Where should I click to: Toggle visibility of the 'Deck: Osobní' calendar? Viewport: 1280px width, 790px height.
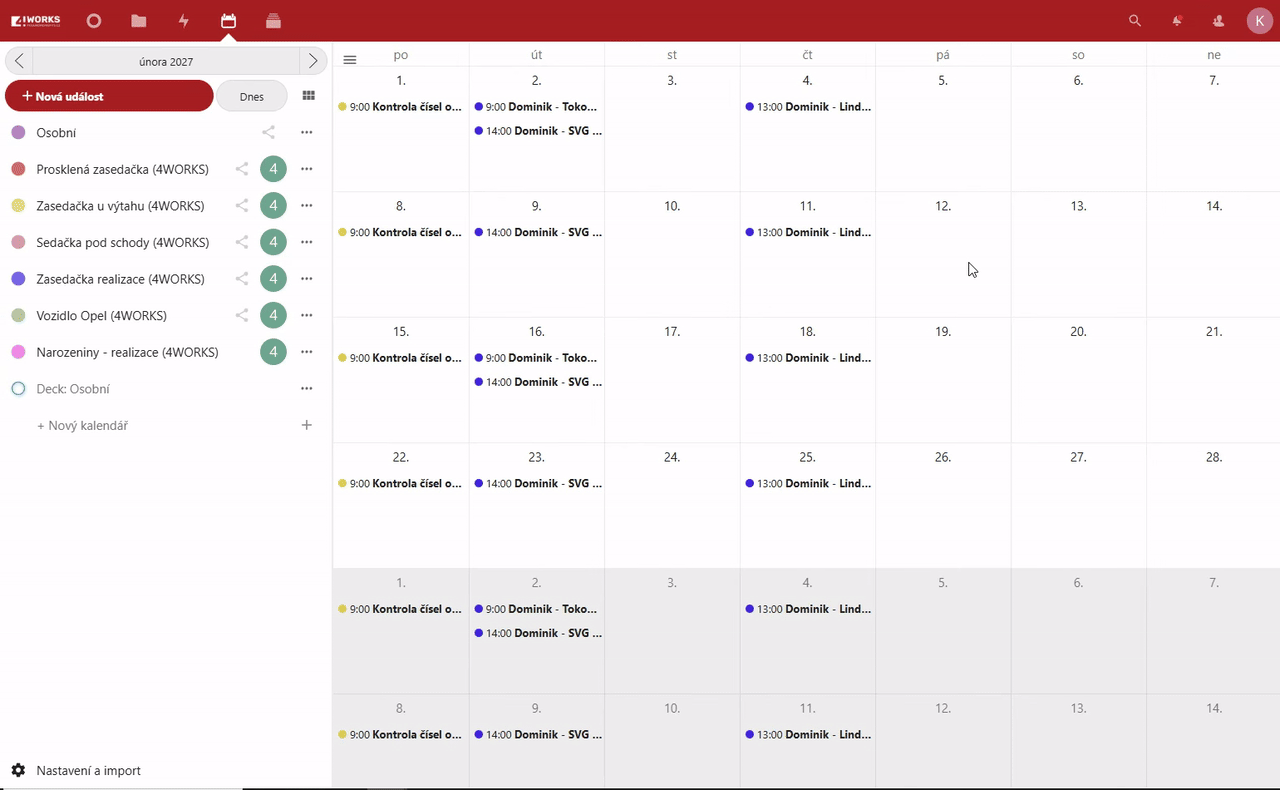tap(18, 388)
